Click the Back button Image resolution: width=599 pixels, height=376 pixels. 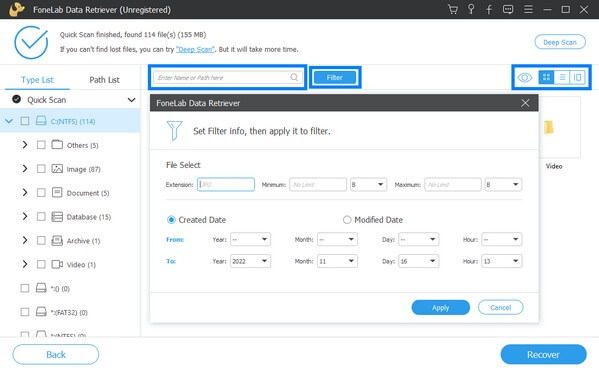56,355
